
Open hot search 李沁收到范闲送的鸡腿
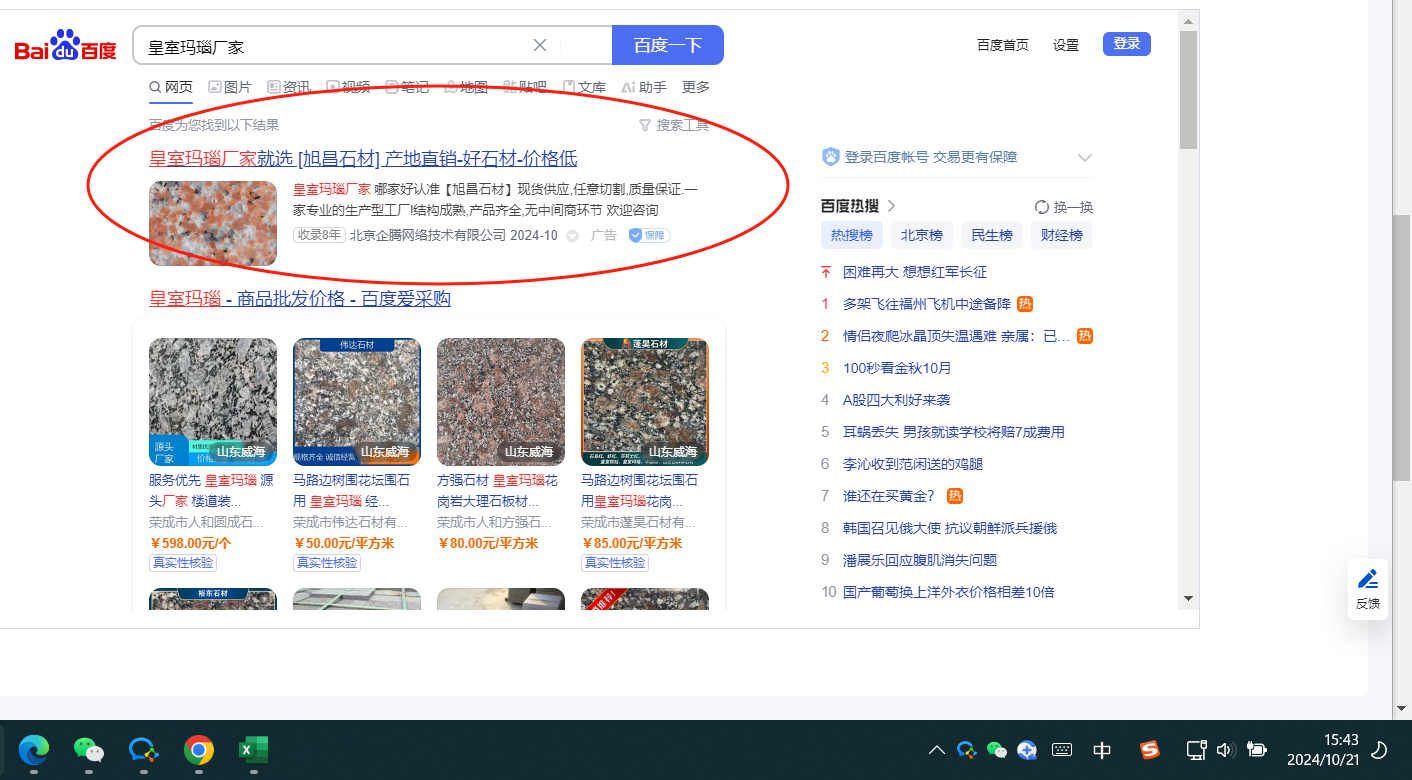[x=913, y=464]
